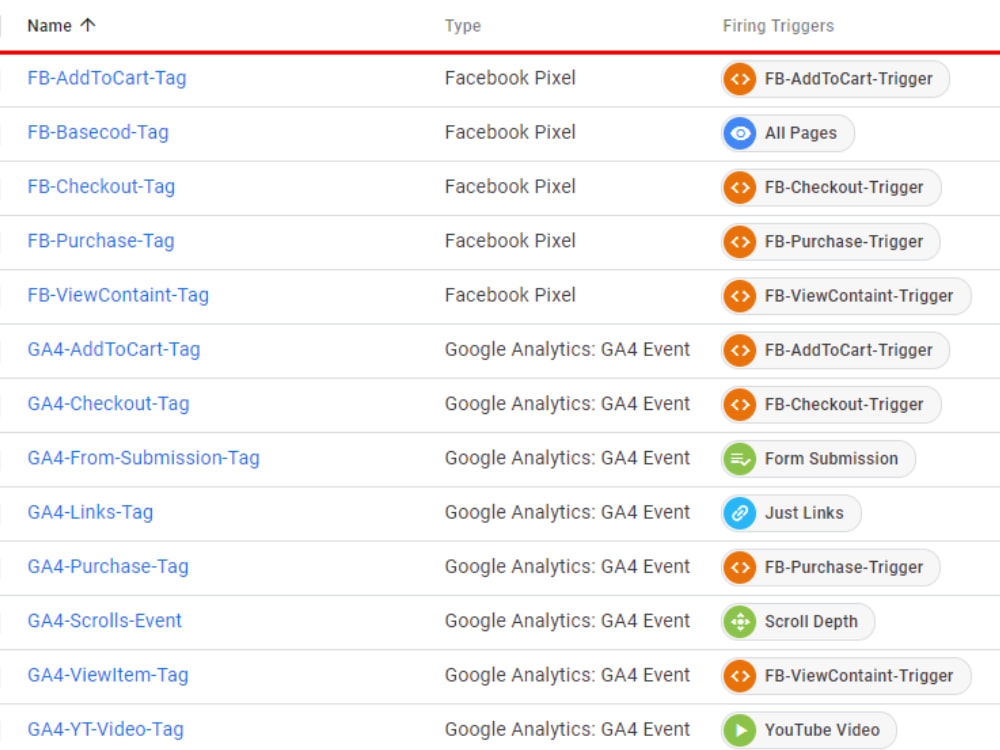This screenshot has width=1000, height=750.
Task: Click the green Scroll Depth trigger icon
Action: [740, 621]
